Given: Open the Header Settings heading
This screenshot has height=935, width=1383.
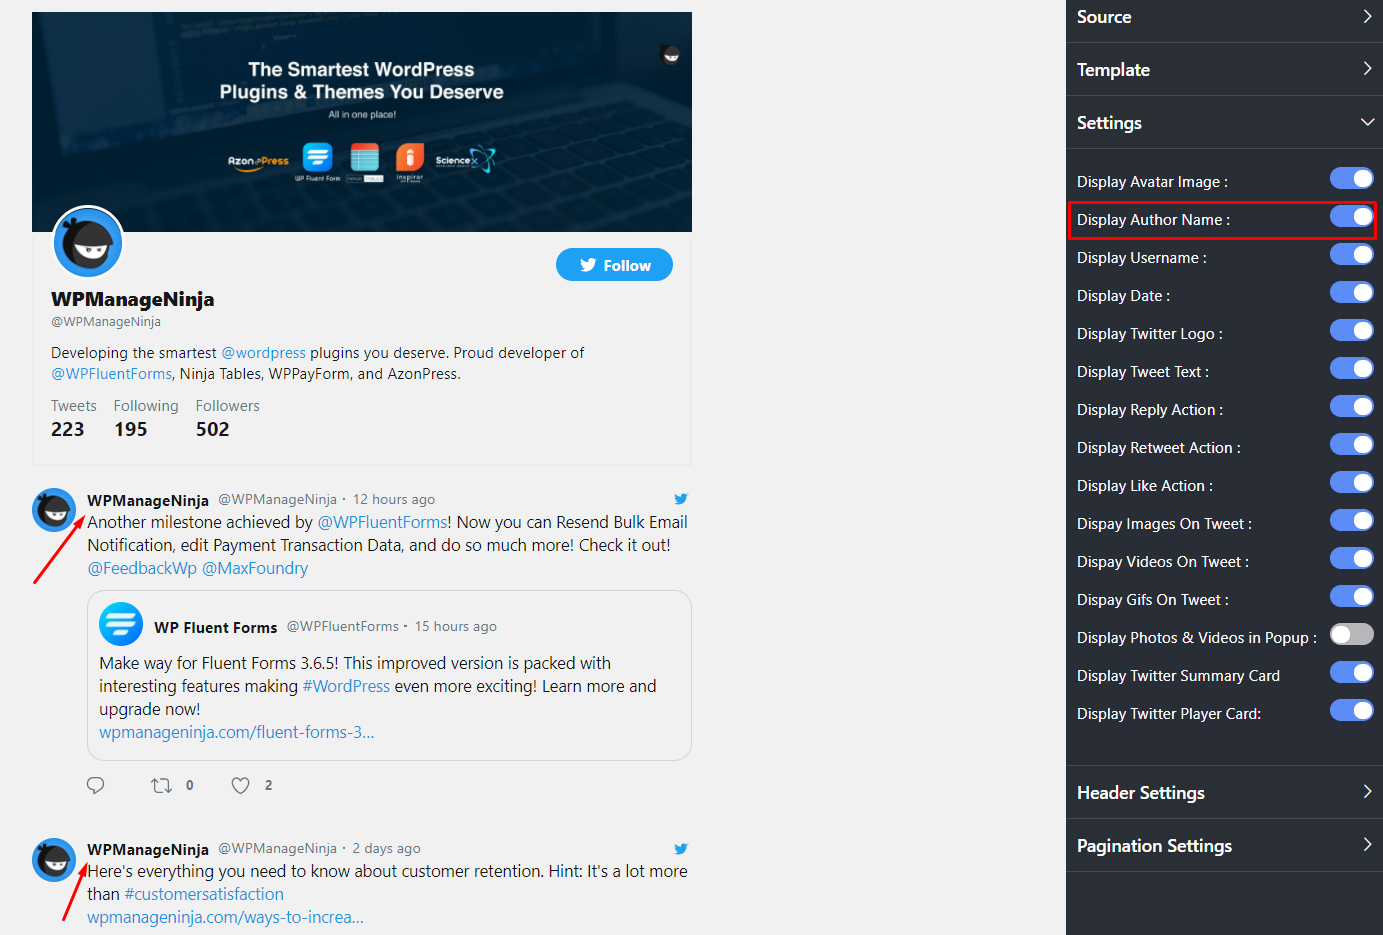Looking at the screenshot, I should pos(1141,793).
